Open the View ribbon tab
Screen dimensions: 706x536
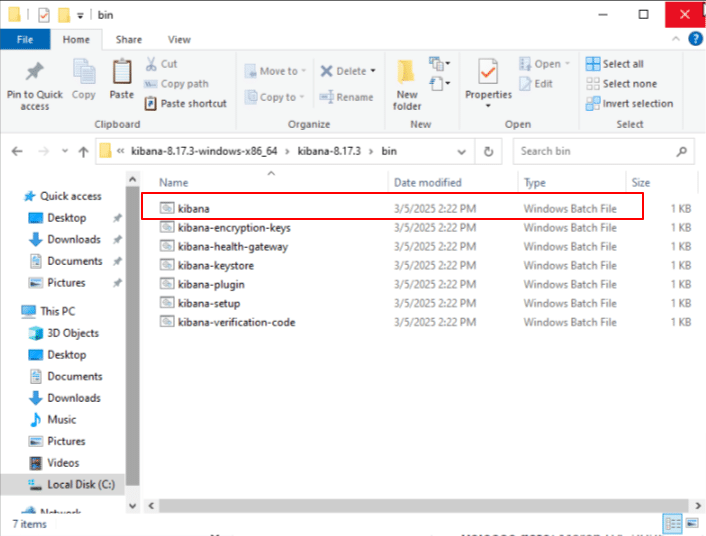click(179, 40)
